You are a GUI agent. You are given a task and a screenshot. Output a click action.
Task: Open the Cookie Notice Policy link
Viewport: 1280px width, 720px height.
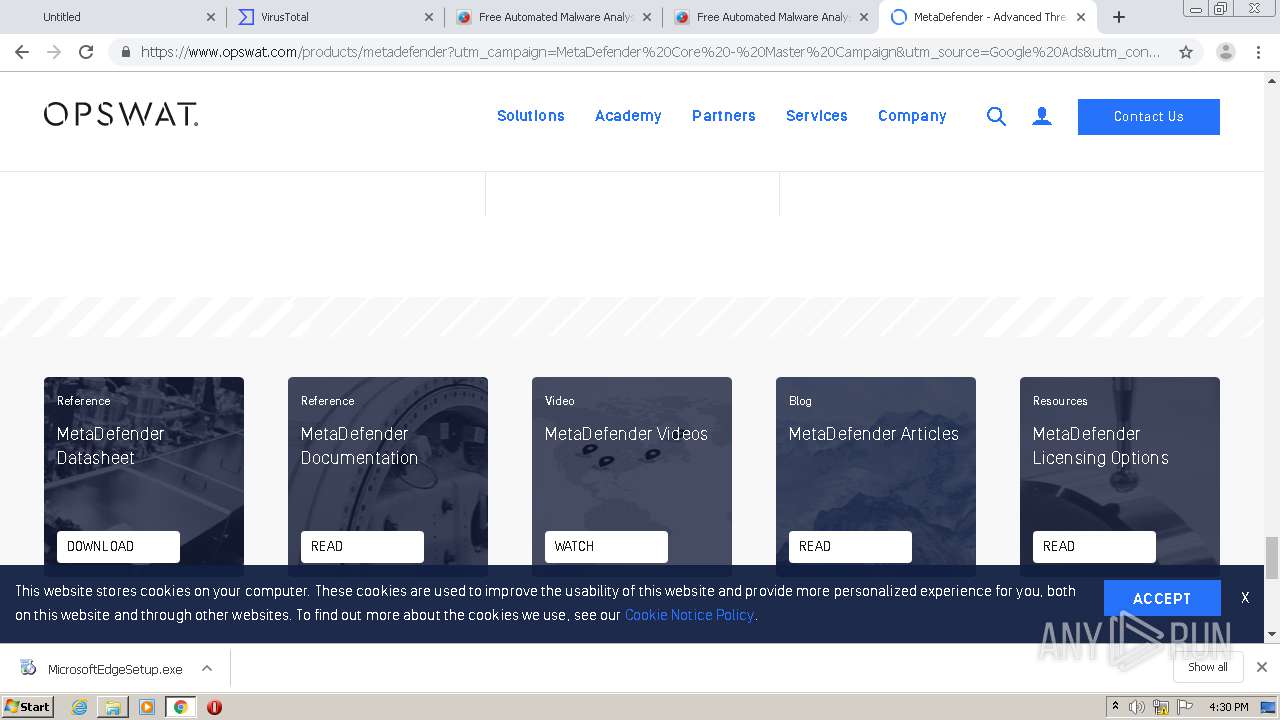pyautogui.click(x=689, y=615)
